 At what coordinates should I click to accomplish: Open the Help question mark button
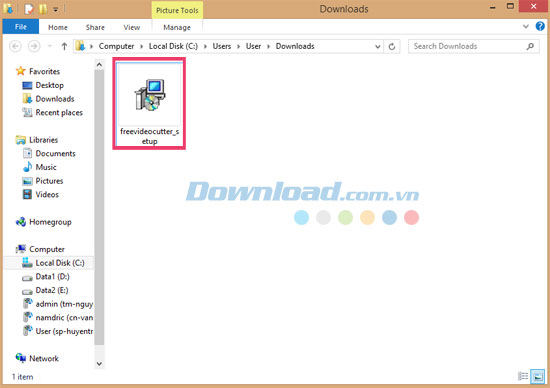540,26
